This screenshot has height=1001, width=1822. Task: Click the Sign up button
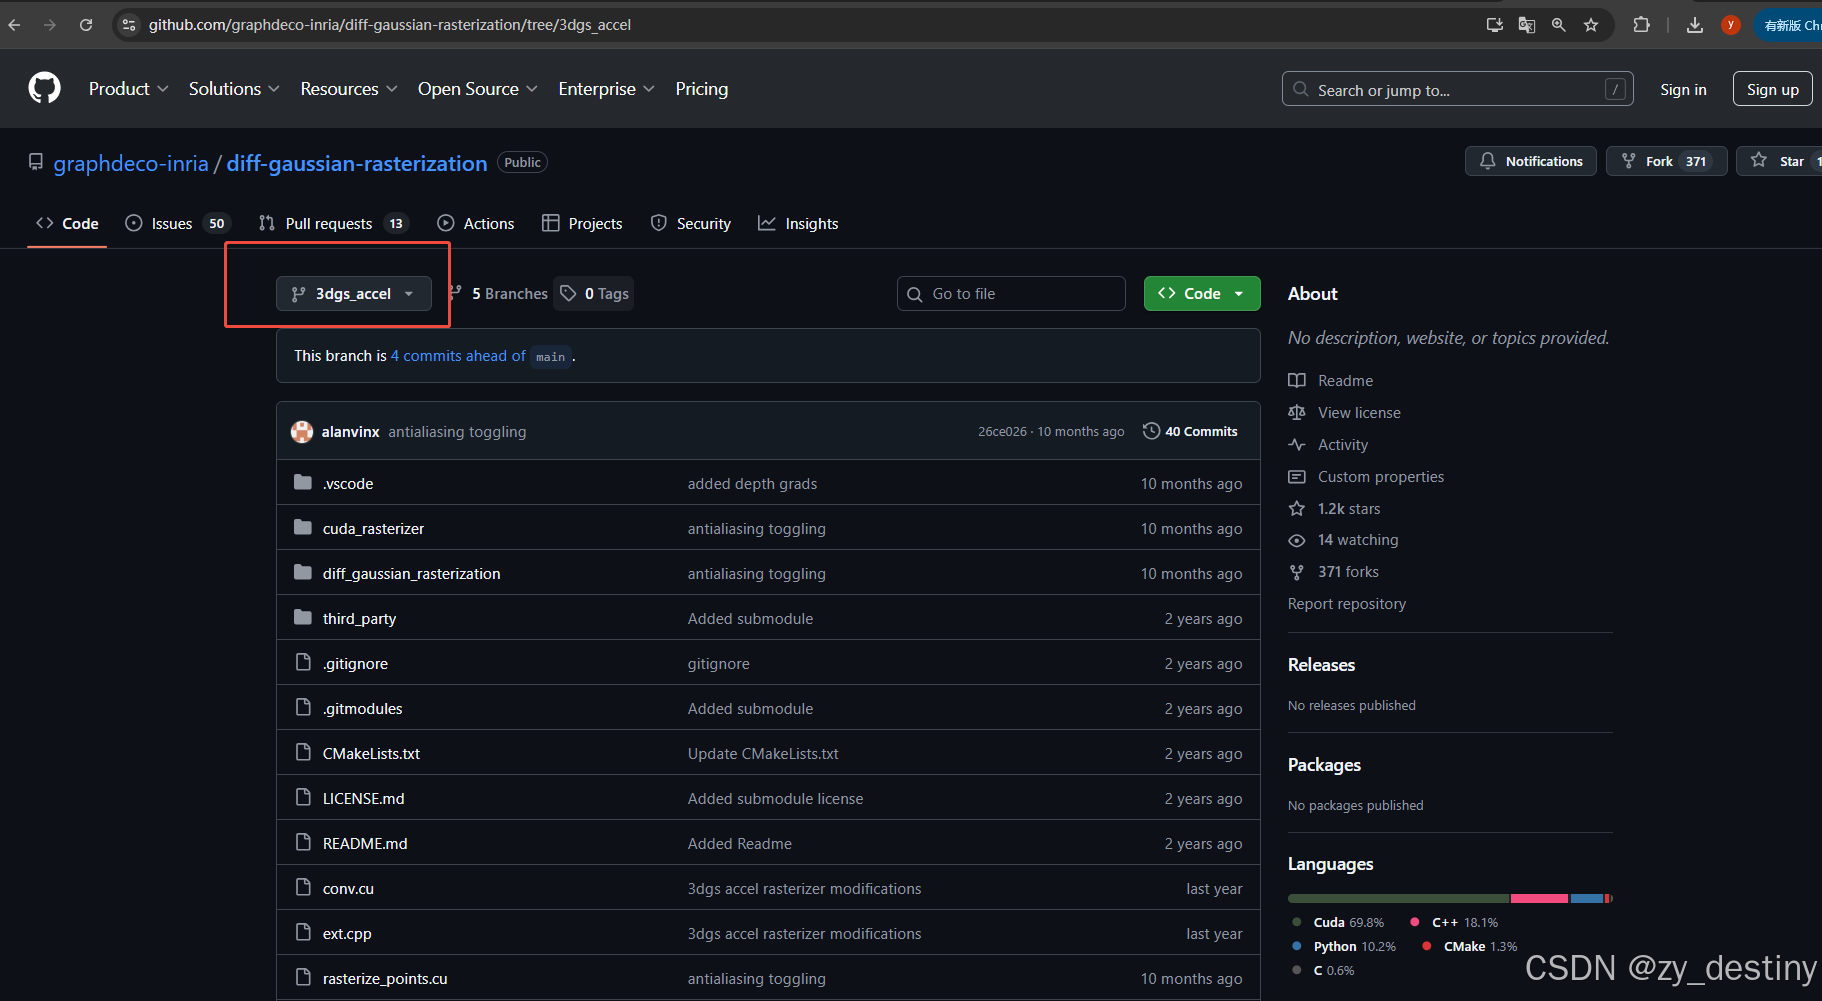pyautogui.click(x=1772, y=89)
